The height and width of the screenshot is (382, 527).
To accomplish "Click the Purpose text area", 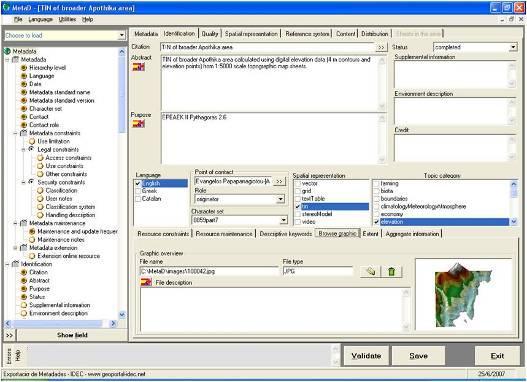I will pyautogui.click(x=273, y=139).
